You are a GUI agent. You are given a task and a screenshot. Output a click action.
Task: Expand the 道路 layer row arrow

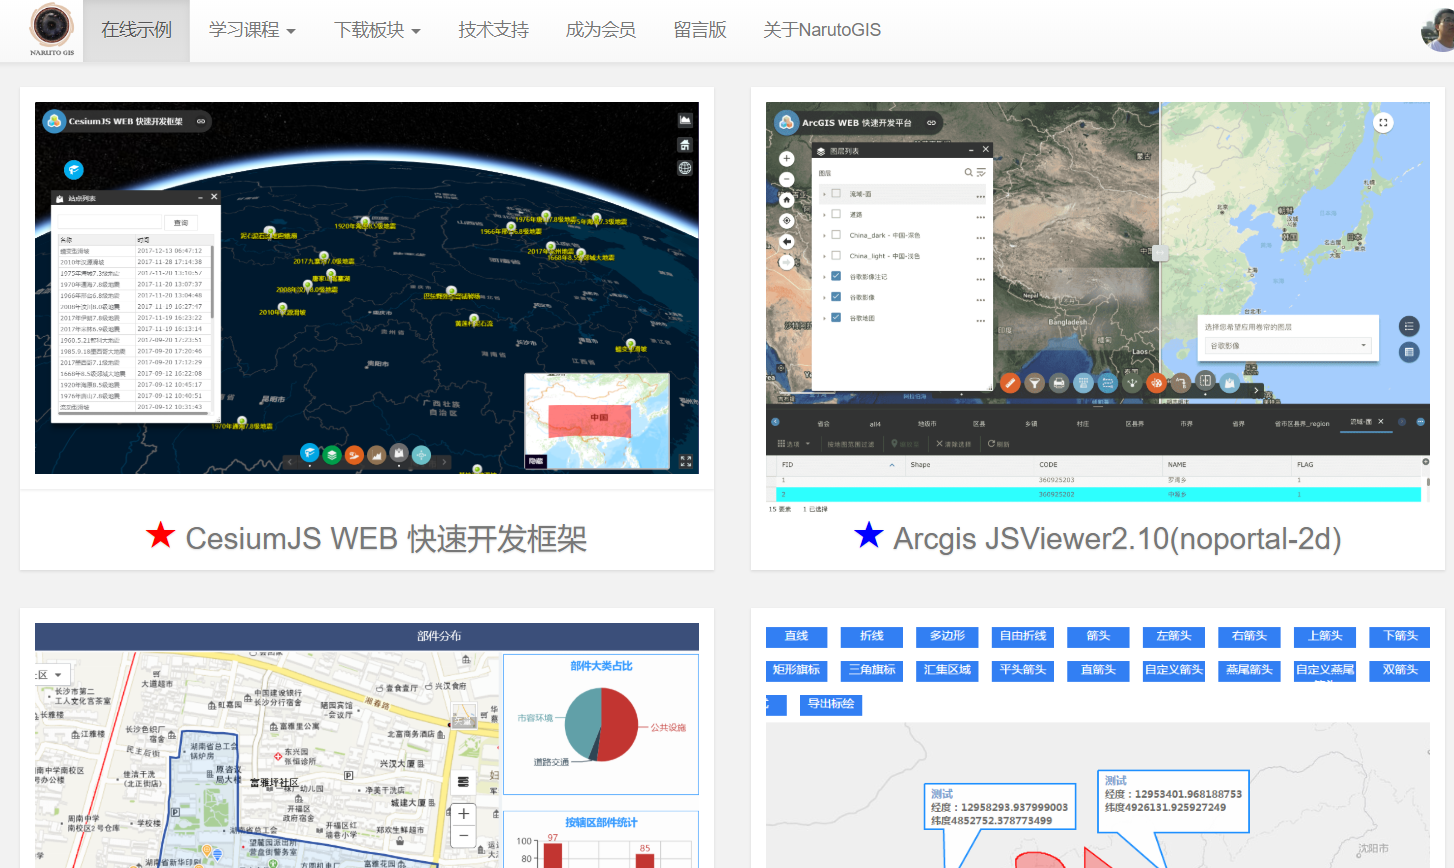coord(824,214)
